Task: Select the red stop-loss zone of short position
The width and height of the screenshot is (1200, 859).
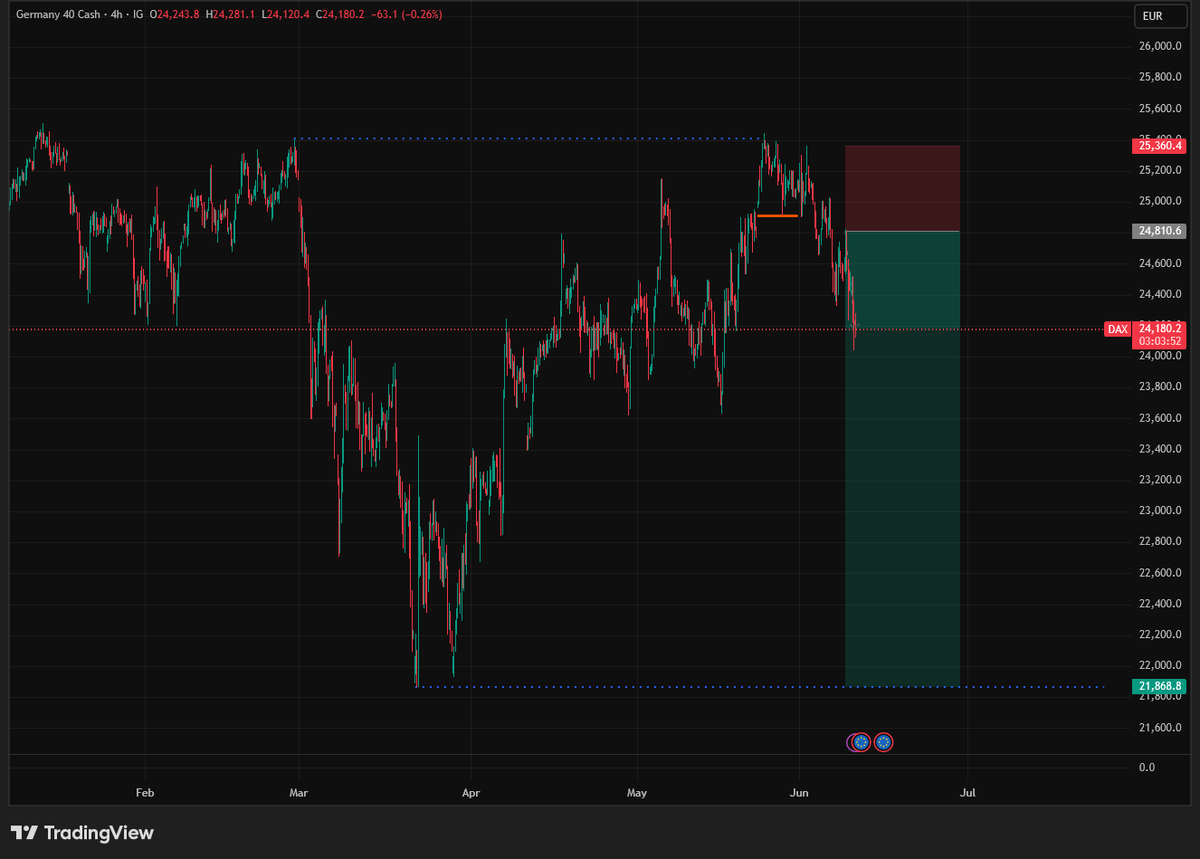Action: [x=902, y=188]
